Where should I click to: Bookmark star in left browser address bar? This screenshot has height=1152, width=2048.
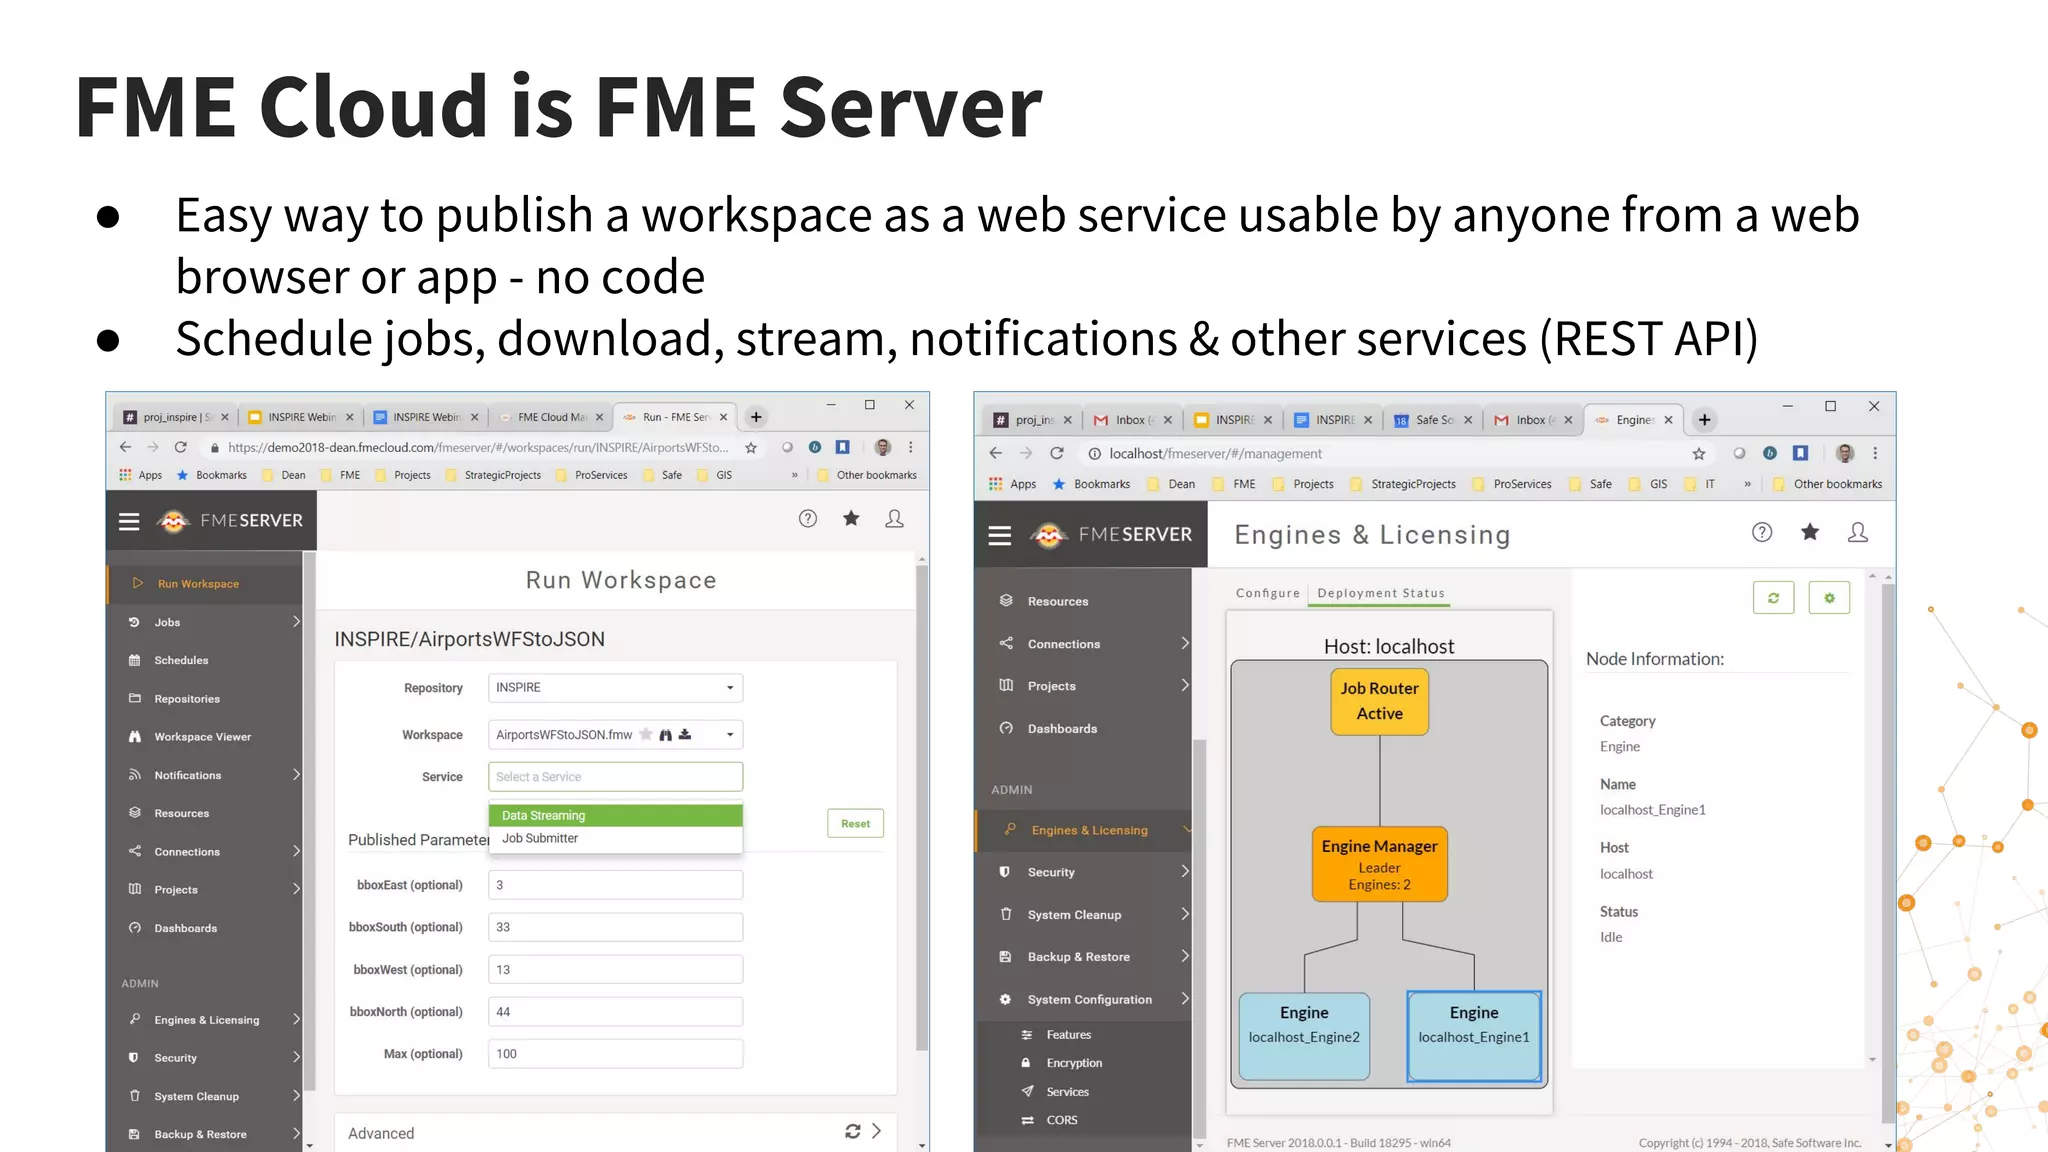[x=751, y=447]
